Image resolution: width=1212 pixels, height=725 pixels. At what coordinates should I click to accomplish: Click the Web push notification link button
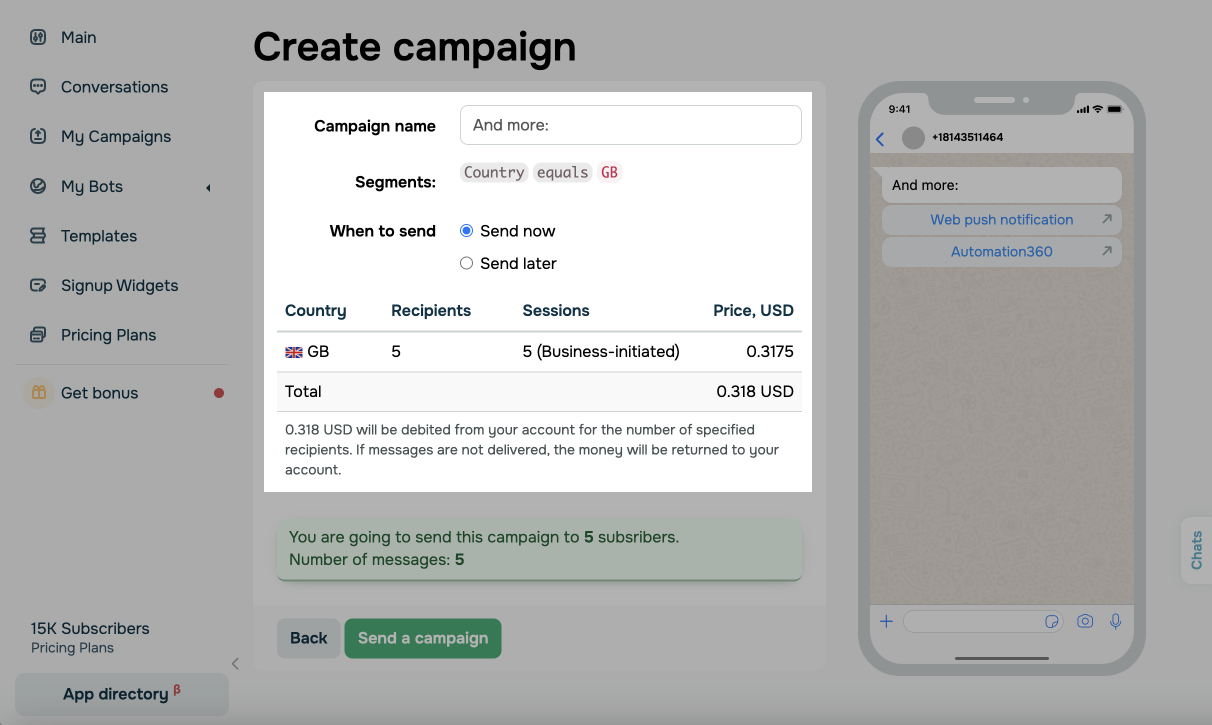[1001, 220]
